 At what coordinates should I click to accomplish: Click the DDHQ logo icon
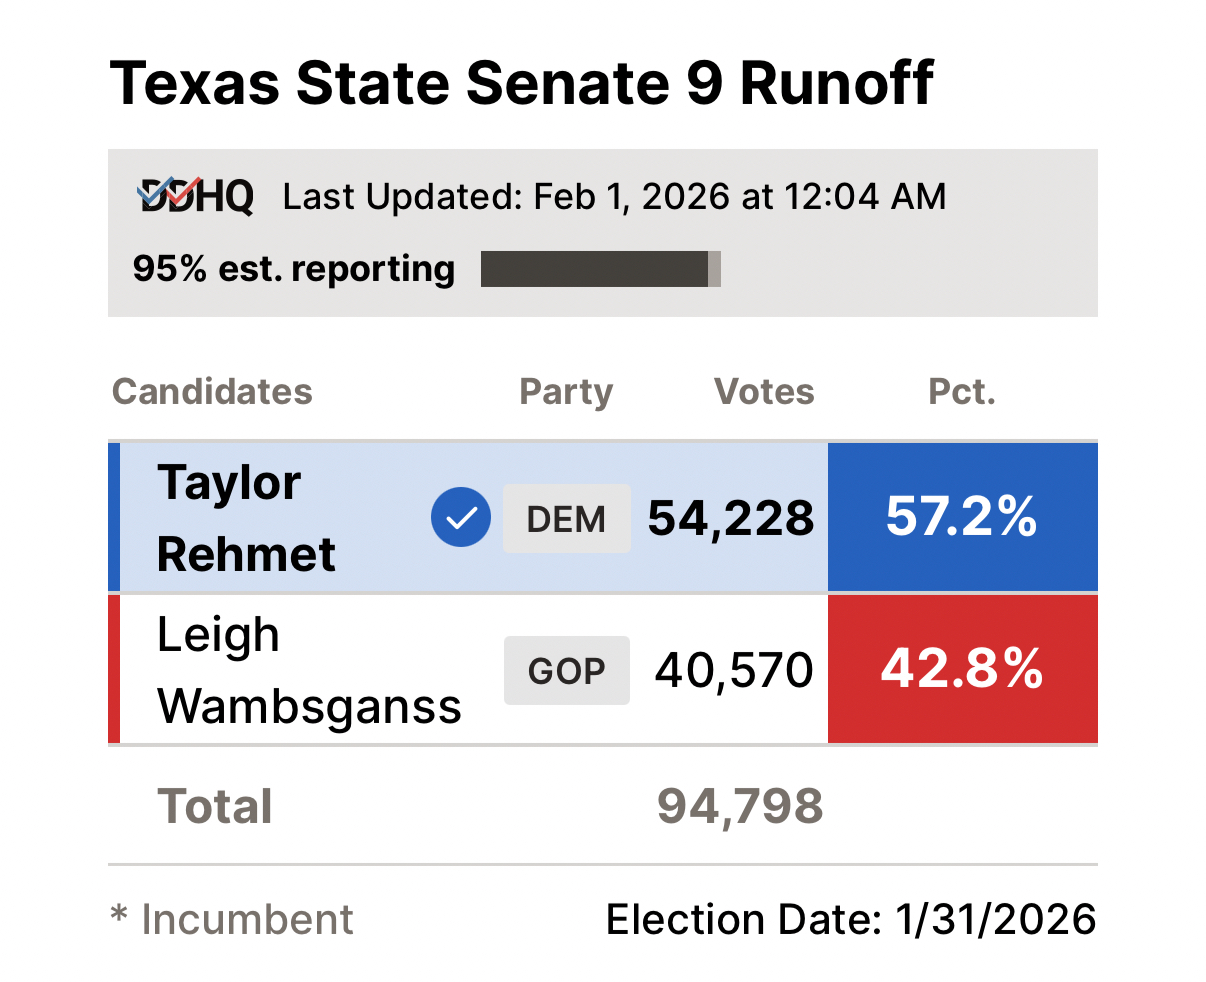[x=196, y=195]
